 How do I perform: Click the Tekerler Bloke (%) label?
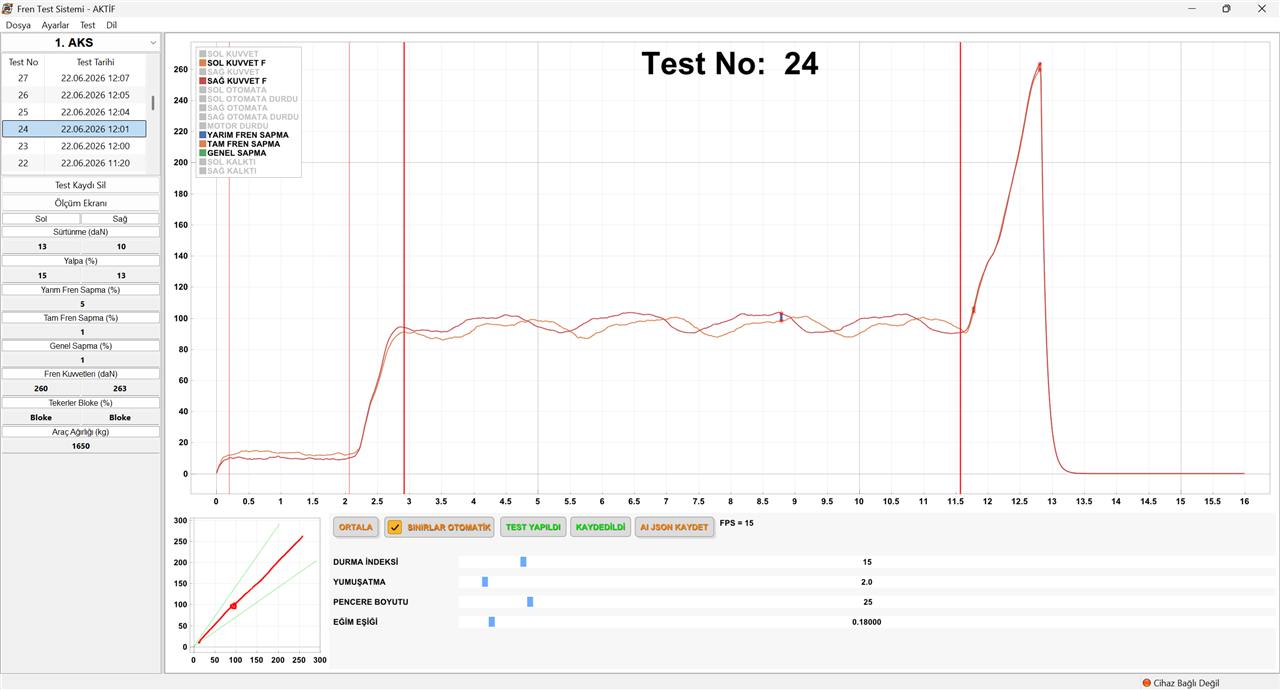[x=80, y=402]
